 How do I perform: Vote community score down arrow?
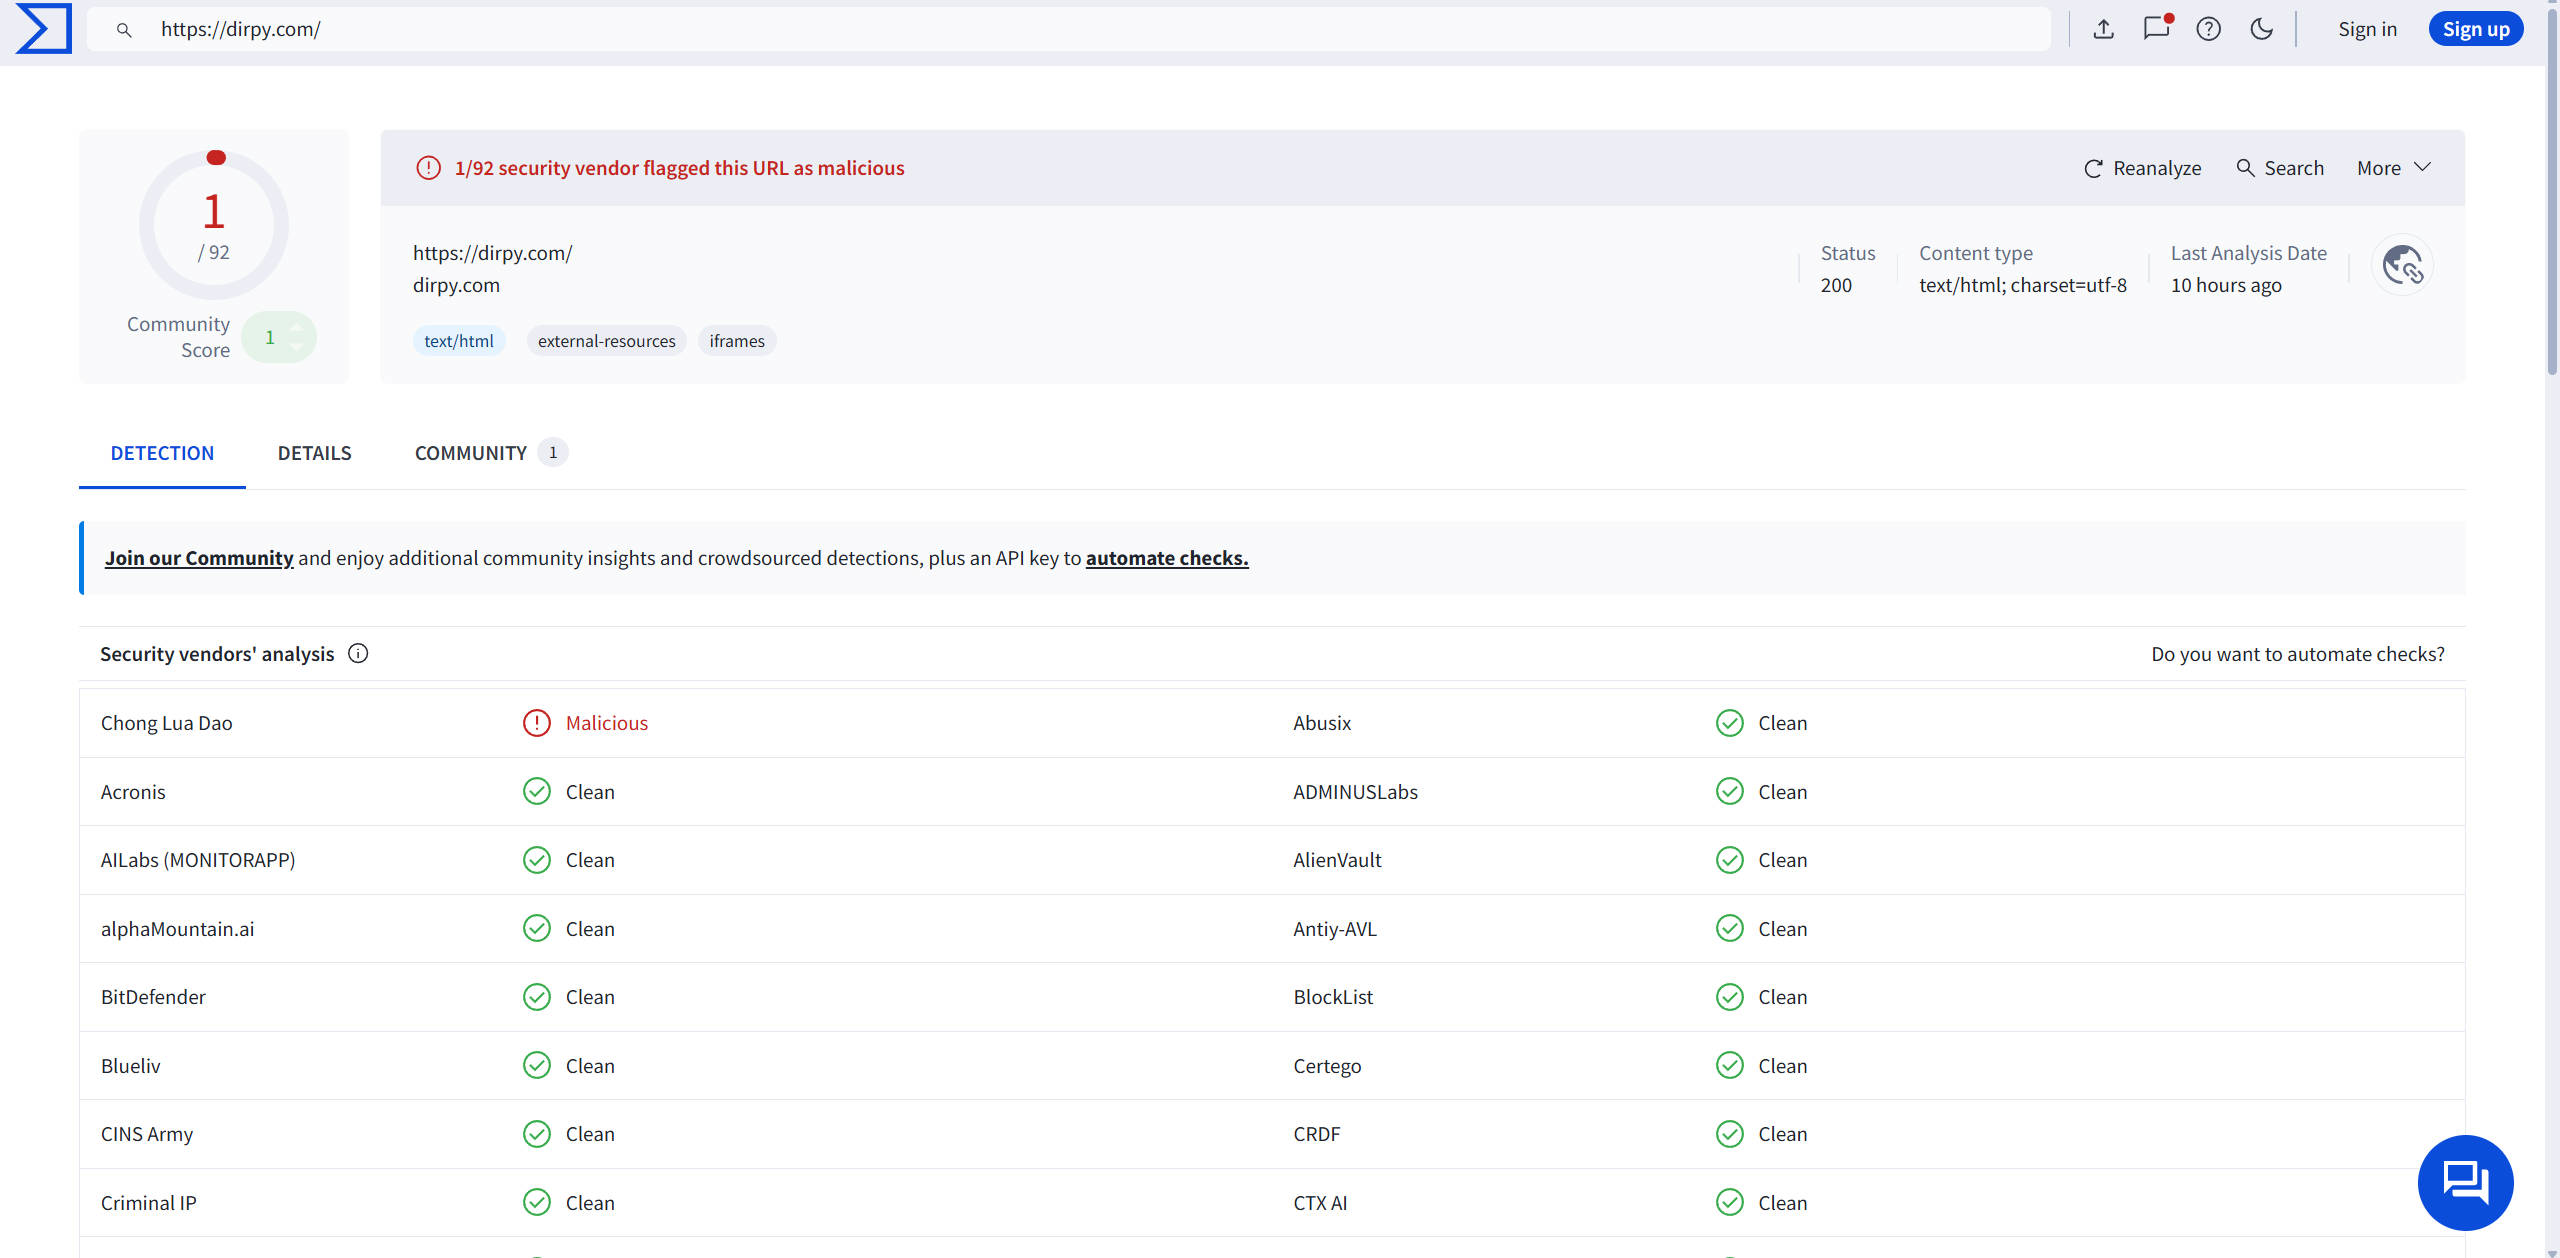point(296,347)
